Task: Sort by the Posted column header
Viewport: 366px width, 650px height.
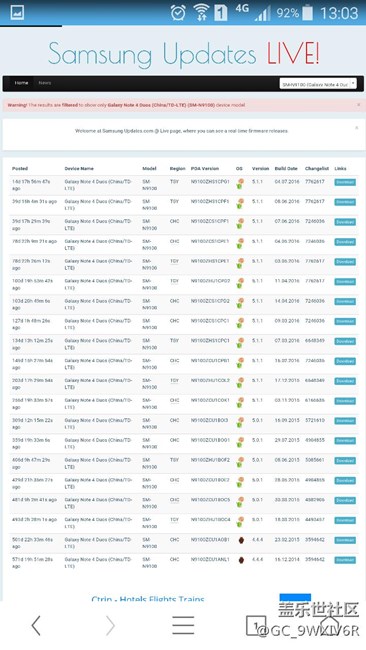Action: (x=20, y=169)
